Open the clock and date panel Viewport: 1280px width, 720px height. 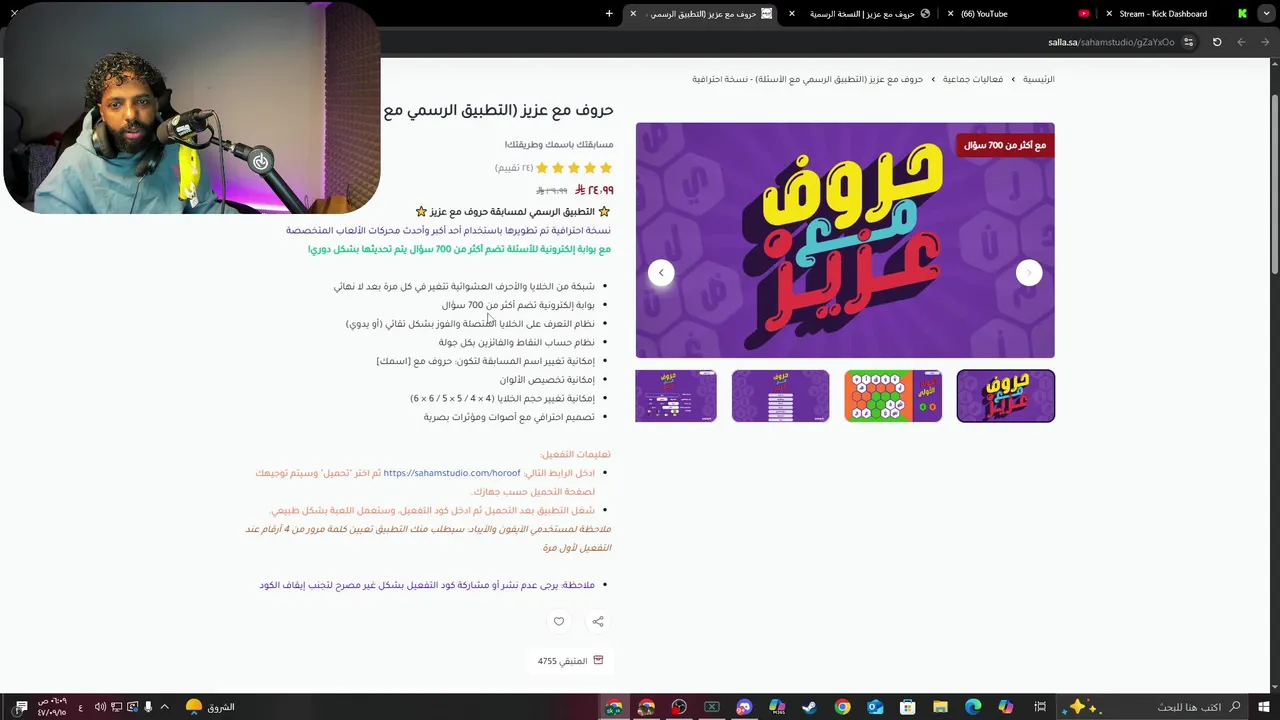click(52, 707)
